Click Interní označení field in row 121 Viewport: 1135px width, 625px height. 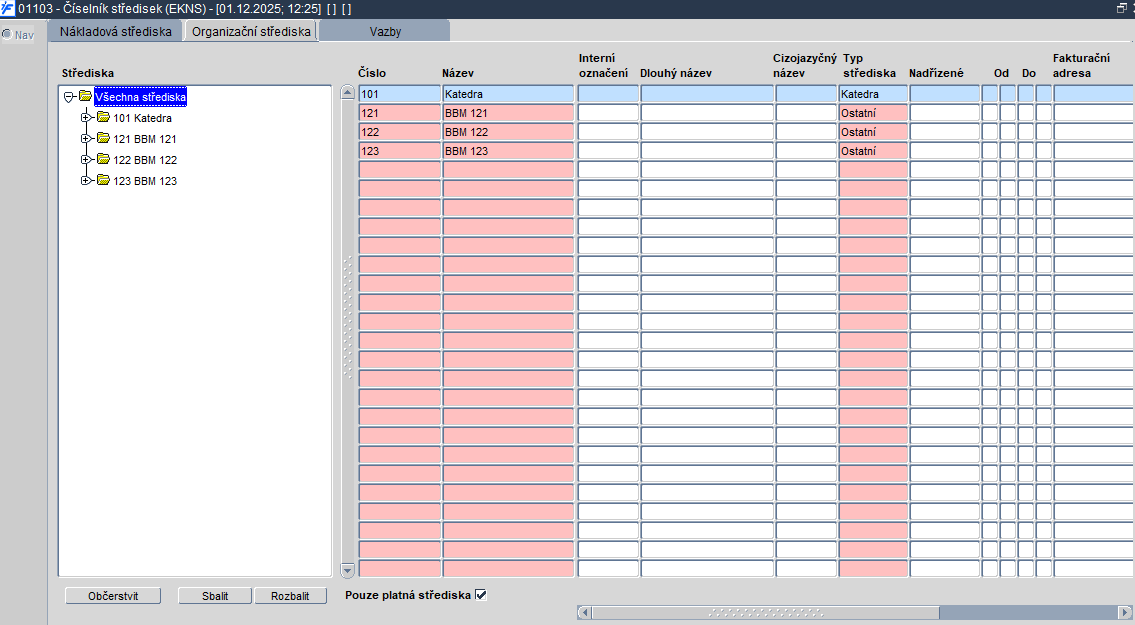608,112
